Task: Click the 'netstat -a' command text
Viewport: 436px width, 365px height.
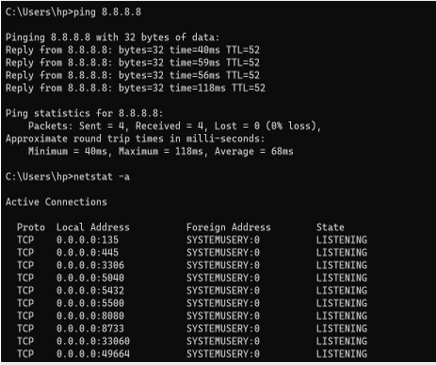Action: pos(101,177)
